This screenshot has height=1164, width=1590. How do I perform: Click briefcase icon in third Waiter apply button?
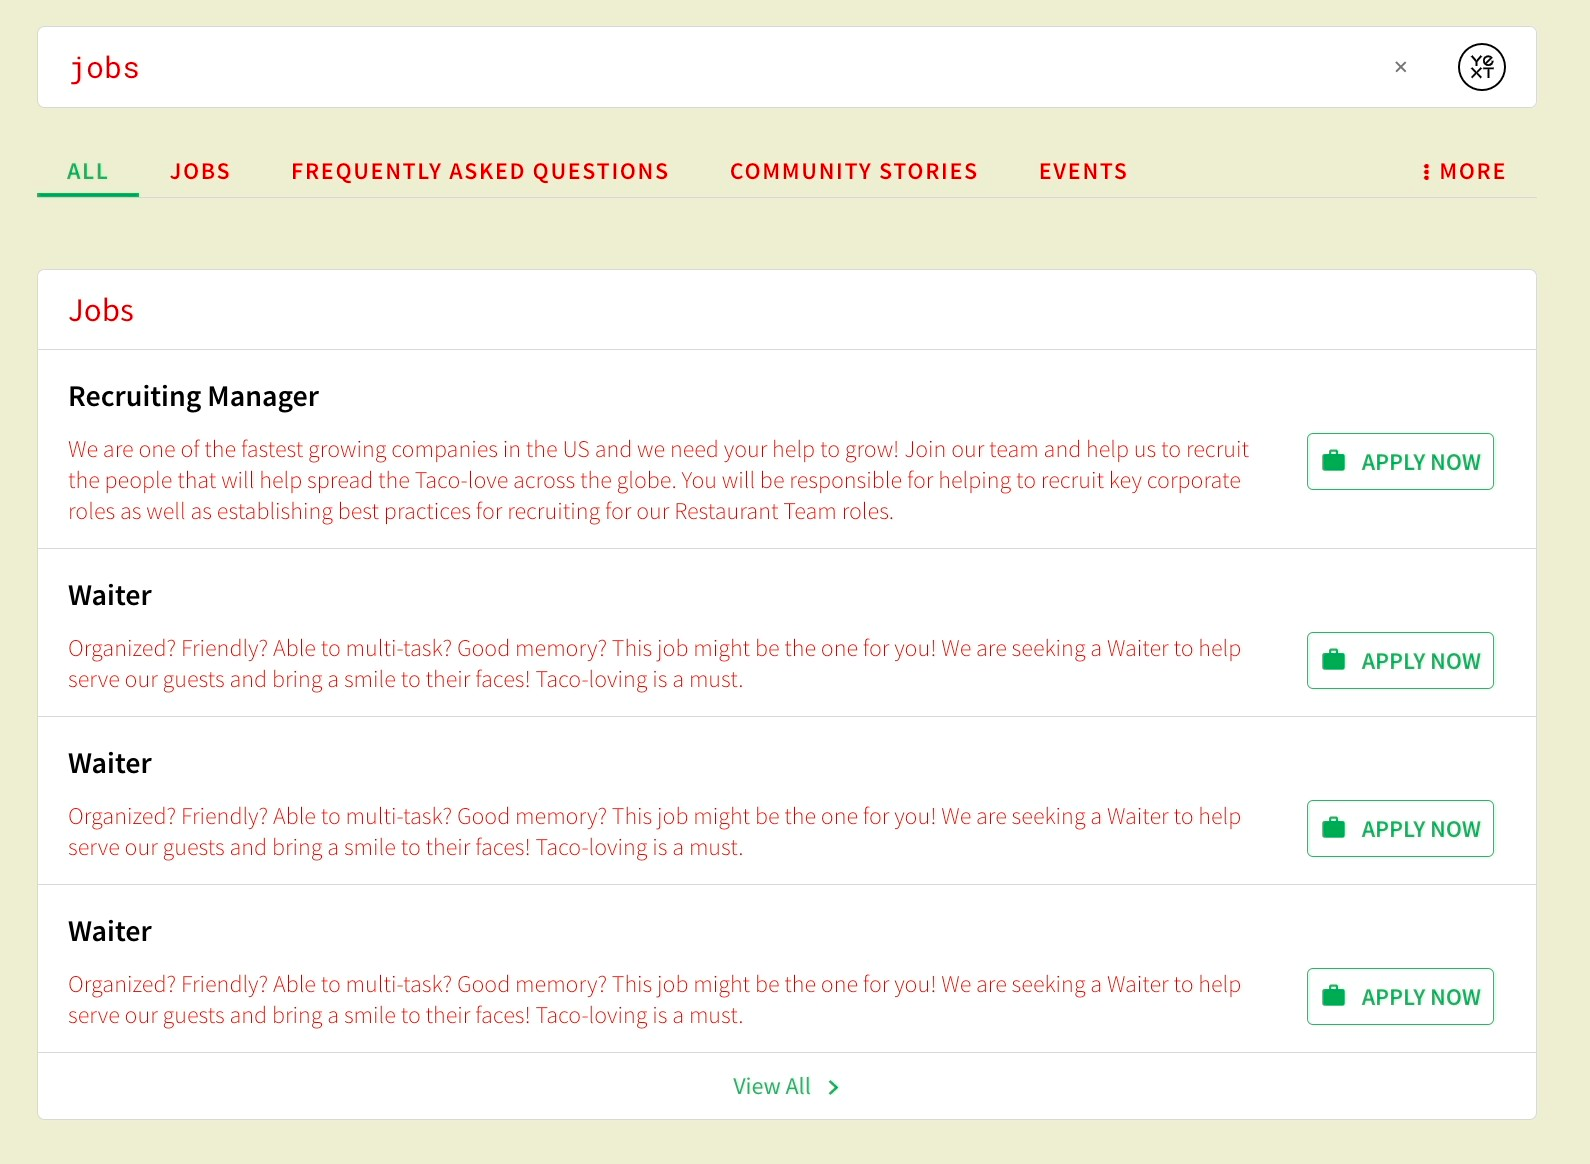1333,996
